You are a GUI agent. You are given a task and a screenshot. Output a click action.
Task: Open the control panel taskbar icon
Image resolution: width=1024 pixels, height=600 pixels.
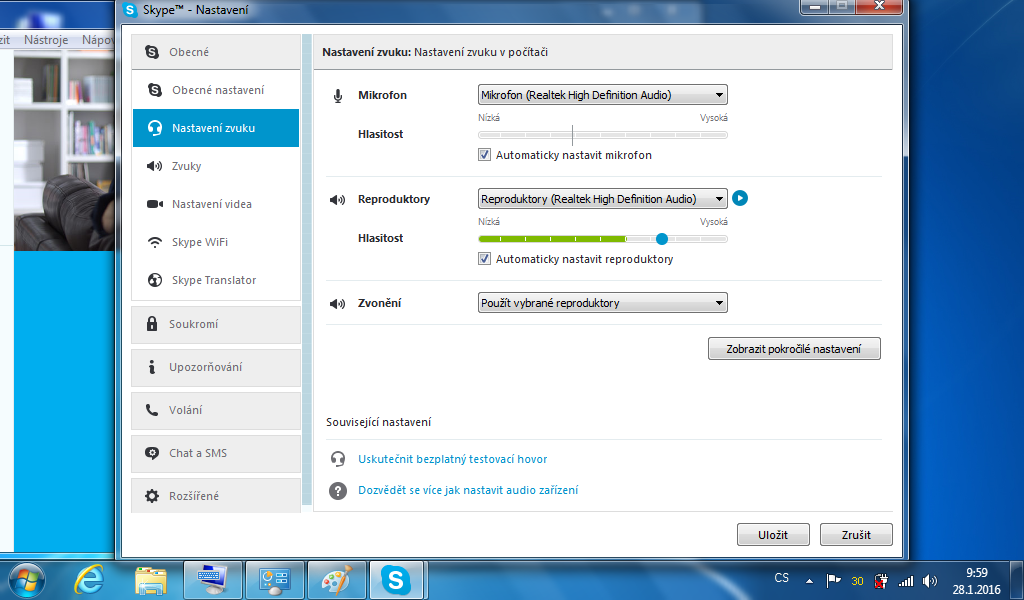click(274, 580)
